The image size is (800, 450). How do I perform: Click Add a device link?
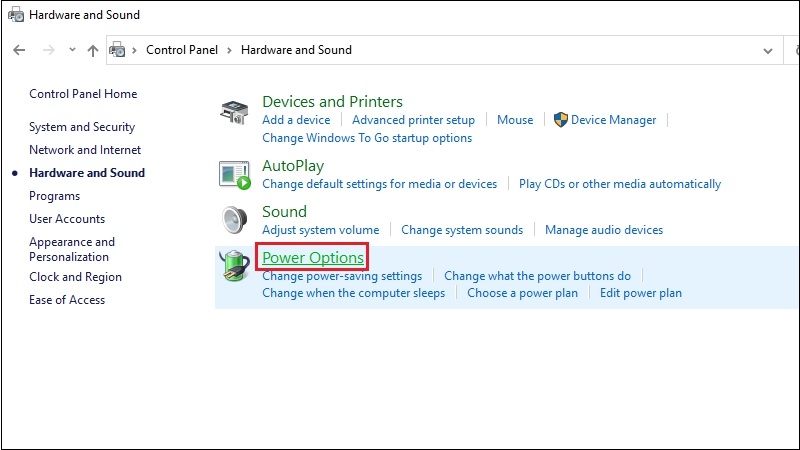click(x=296, y=120)
